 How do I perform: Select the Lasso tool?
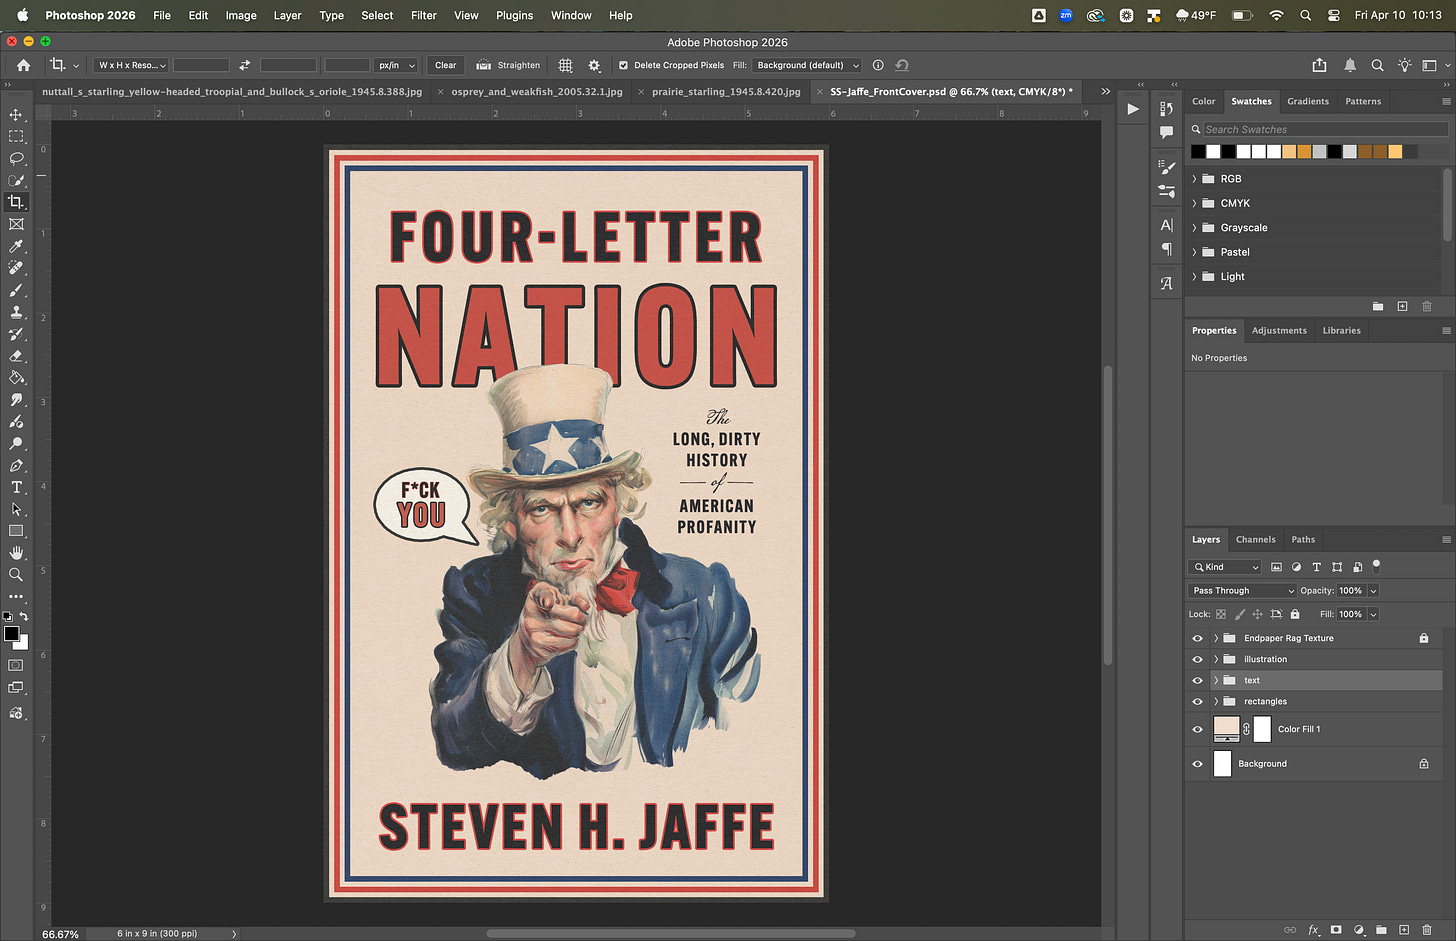click(16, 158)
